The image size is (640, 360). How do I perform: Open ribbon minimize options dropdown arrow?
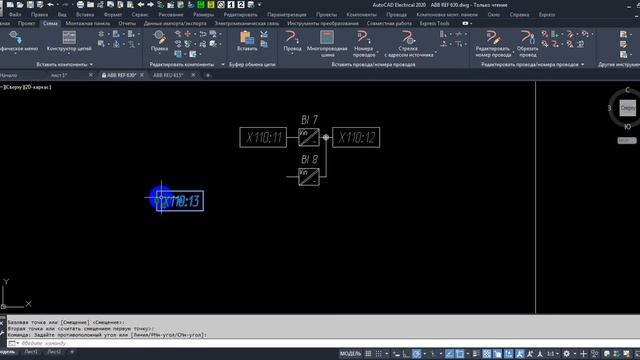pyautogui.click(x=471, y=24)
